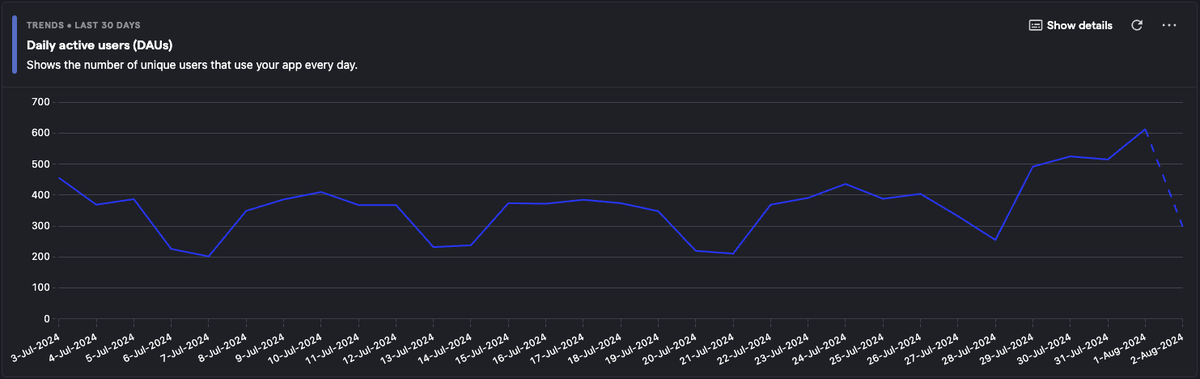The image size is (1200, 379).
Task: Click the line low point at 7-Jul-2024
Action: [x=208, y=256]
